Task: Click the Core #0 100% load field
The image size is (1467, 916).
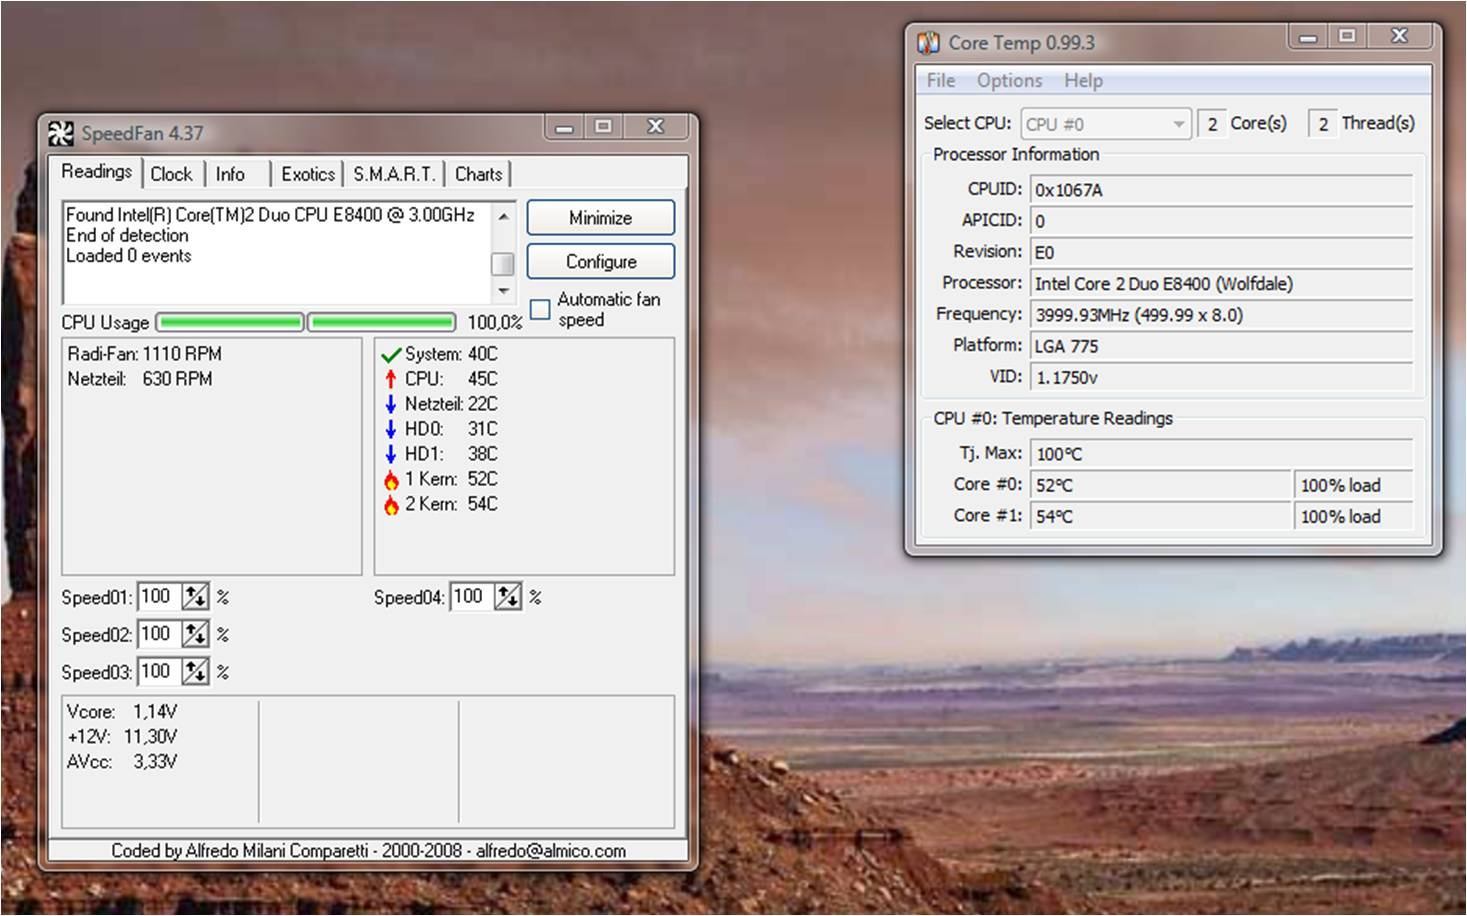Action: coord(1354,485)
